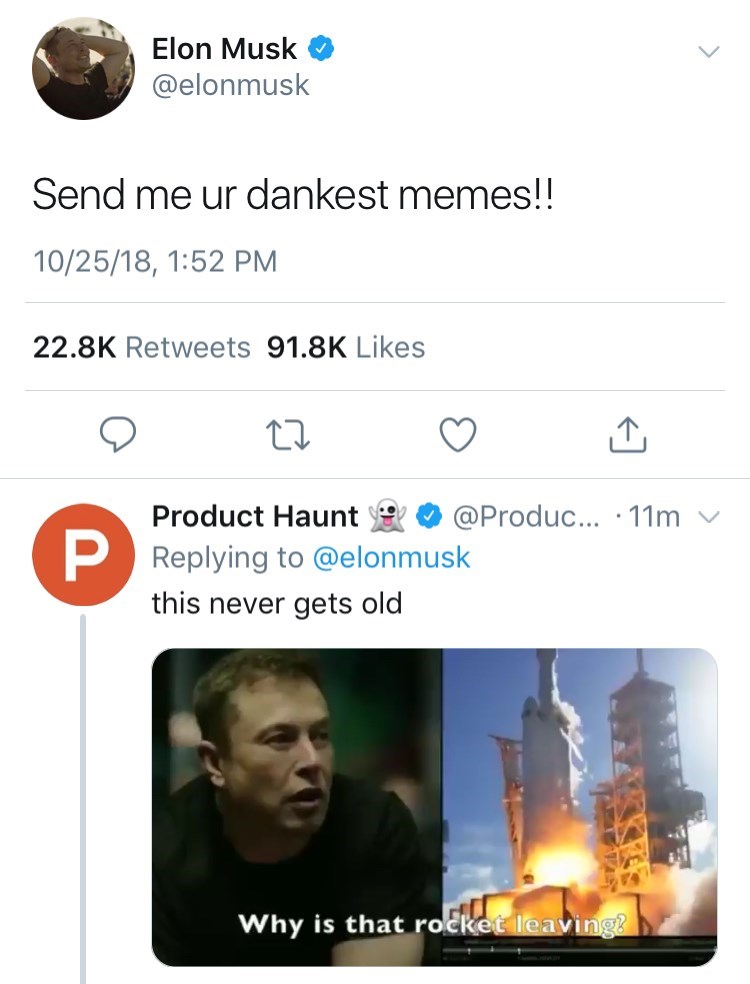Screen dimensions: 750x984
Task: Tap the ghost emoji beside Product Haunt
Action: coord(388,517)
